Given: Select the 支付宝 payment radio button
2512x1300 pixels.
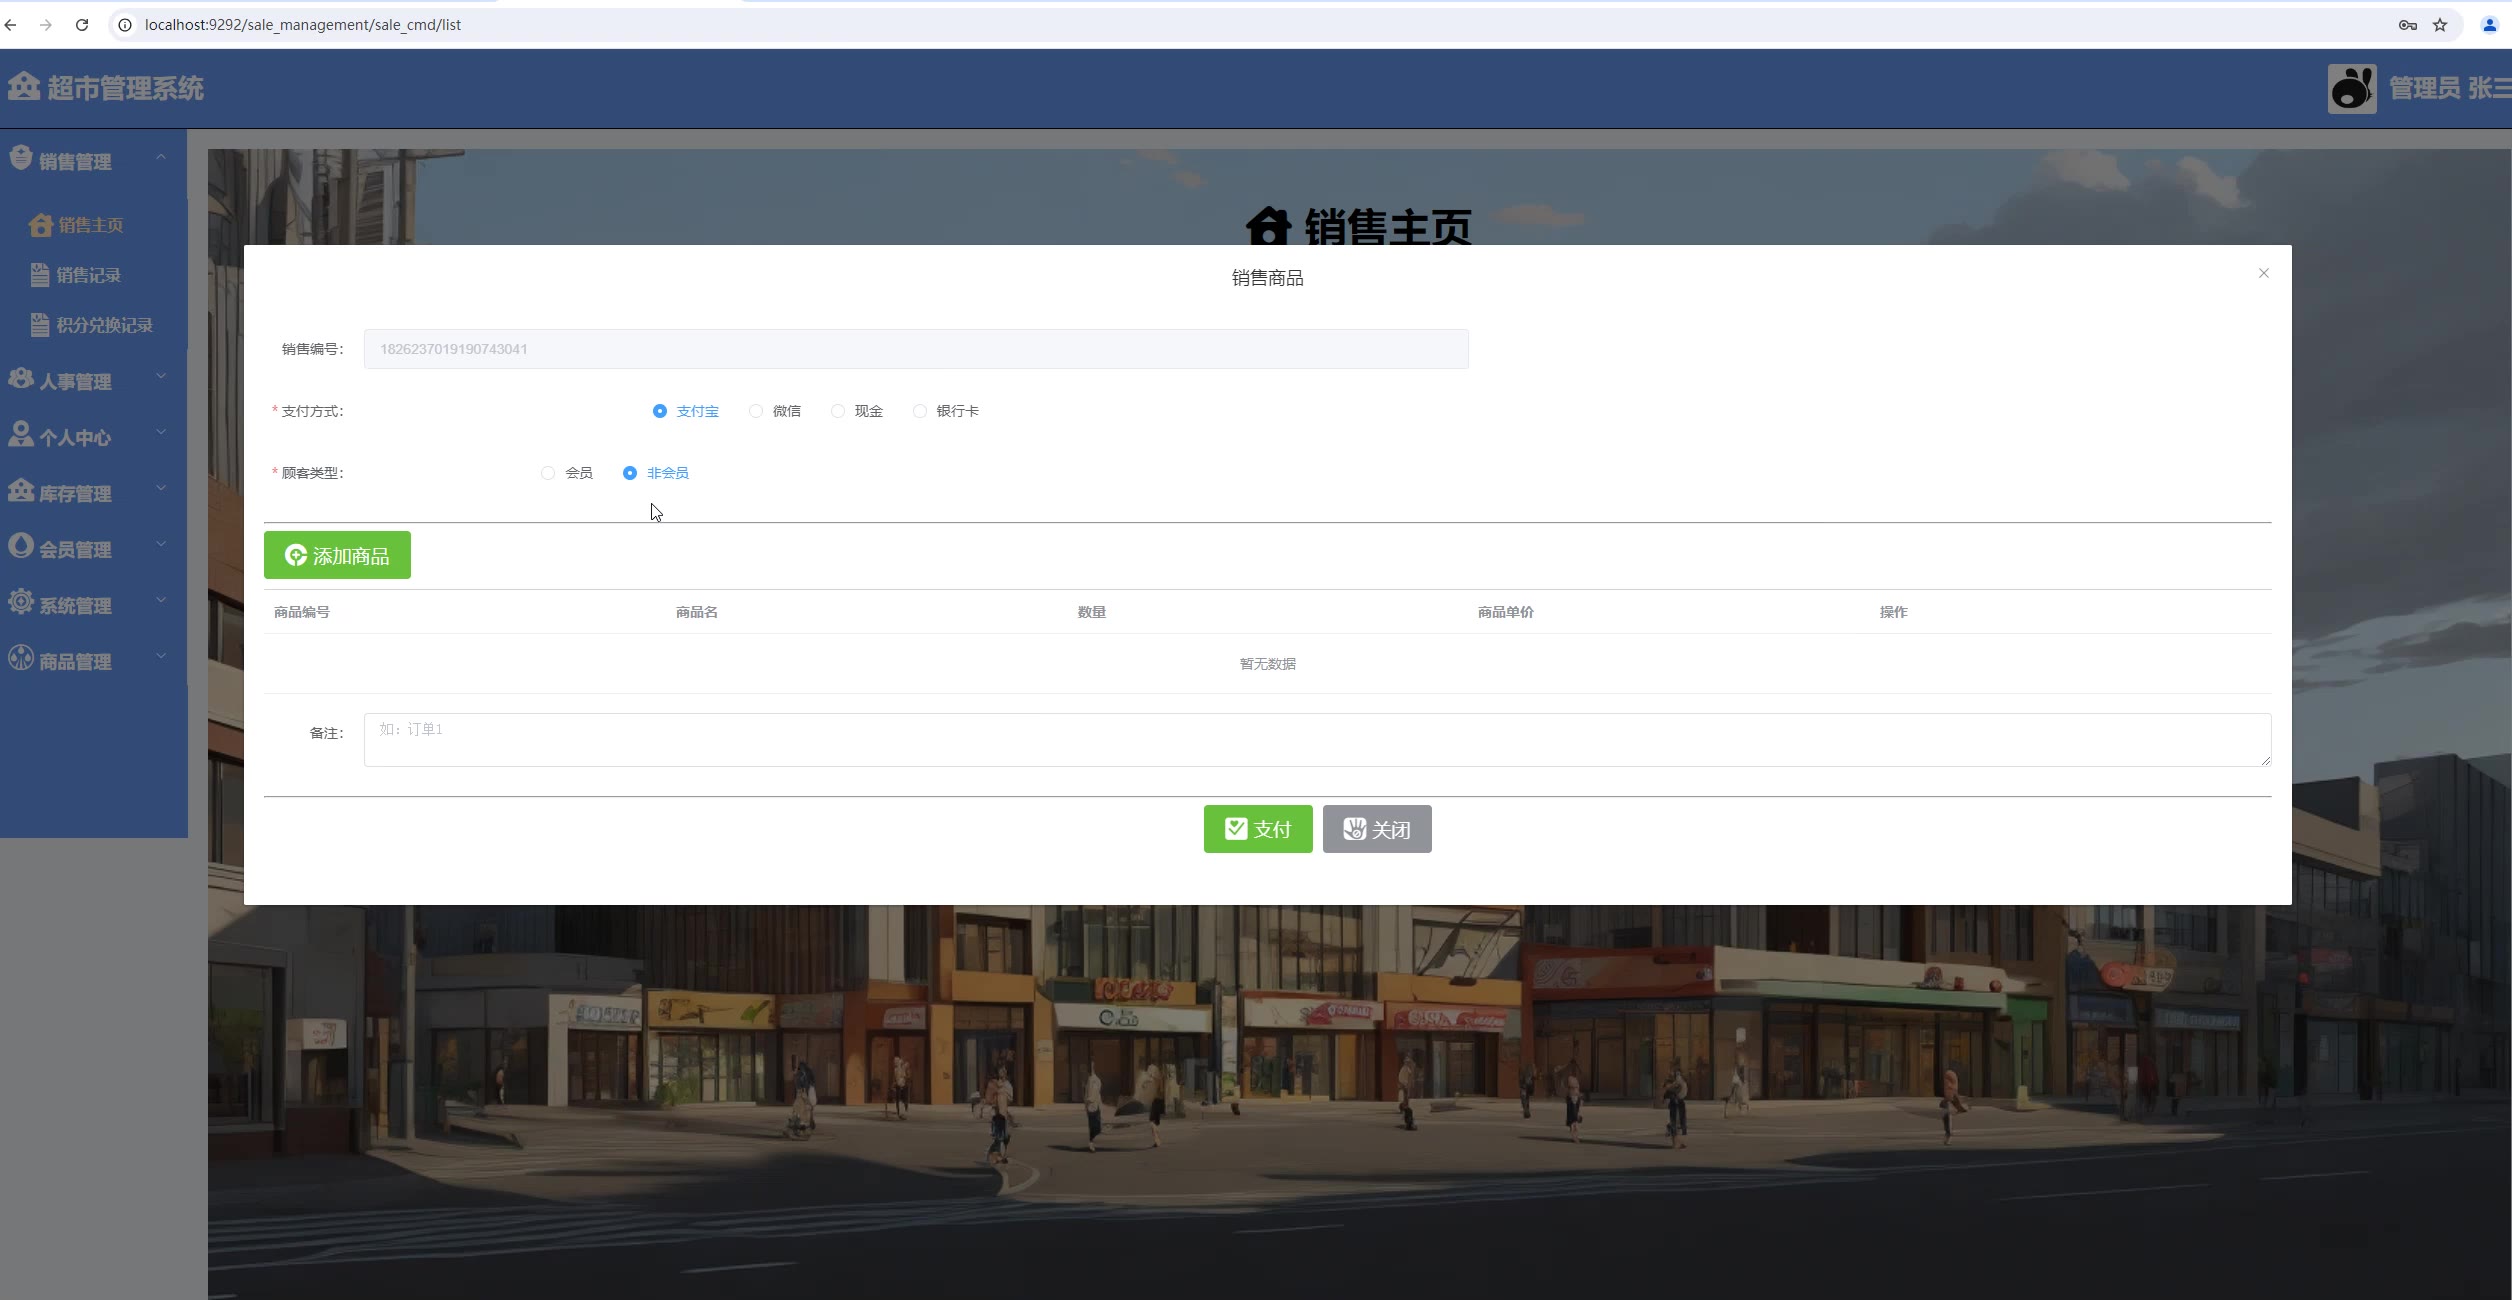Looking at the screenshot, I should coord(659,411).
